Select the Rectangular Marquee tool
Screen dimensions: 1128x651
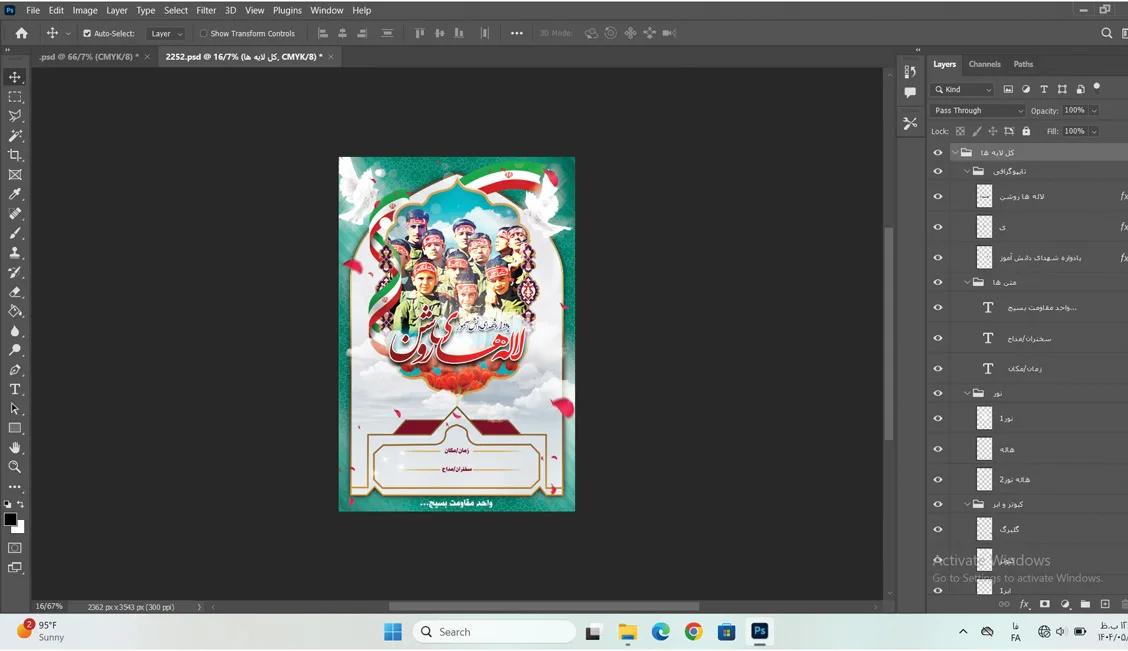point(14,96)
